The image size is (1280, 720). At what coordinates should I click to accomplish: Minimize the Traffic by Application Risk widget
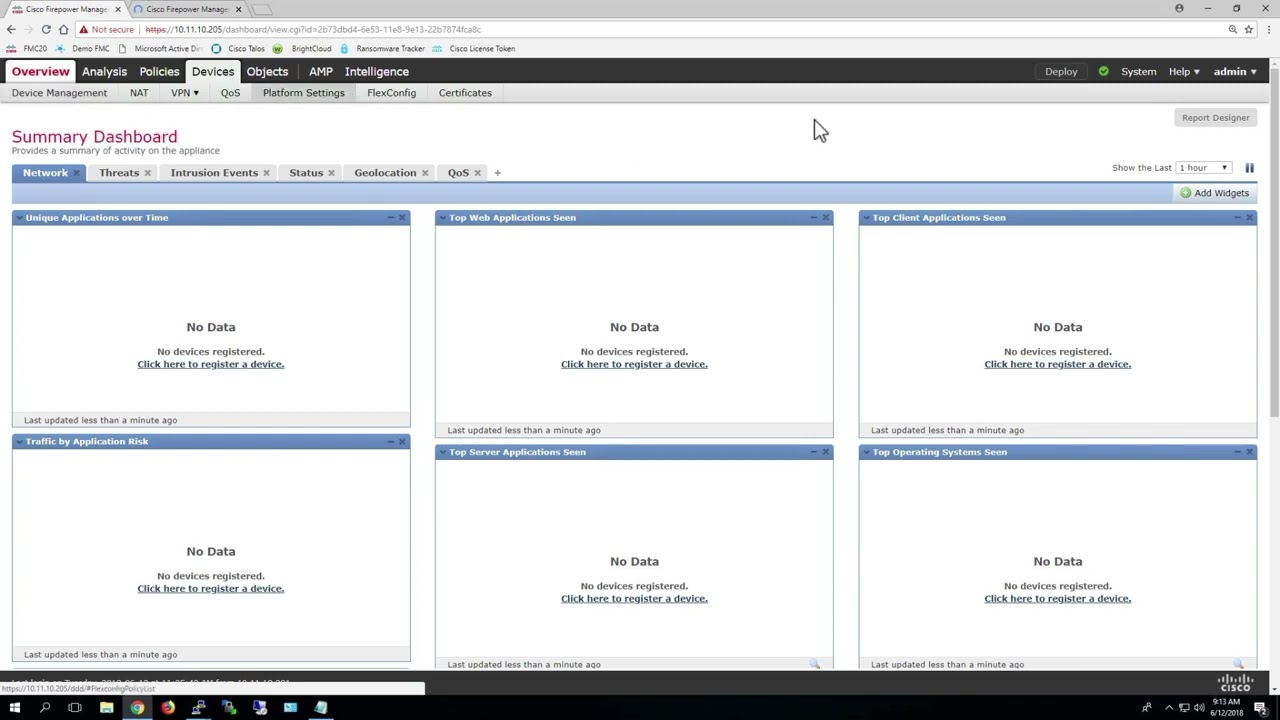tap(391, 442)
